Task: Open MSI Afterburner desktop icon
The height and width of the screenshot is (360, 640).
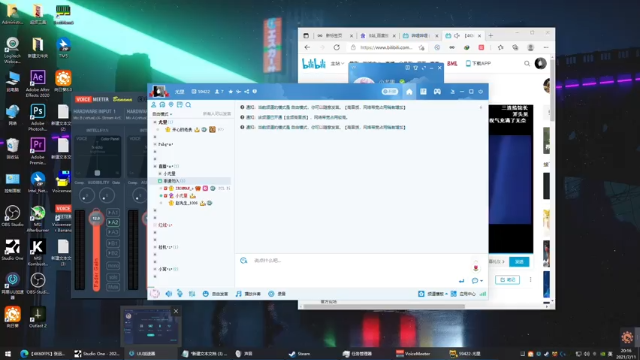Action: click(x=38, y=218)
